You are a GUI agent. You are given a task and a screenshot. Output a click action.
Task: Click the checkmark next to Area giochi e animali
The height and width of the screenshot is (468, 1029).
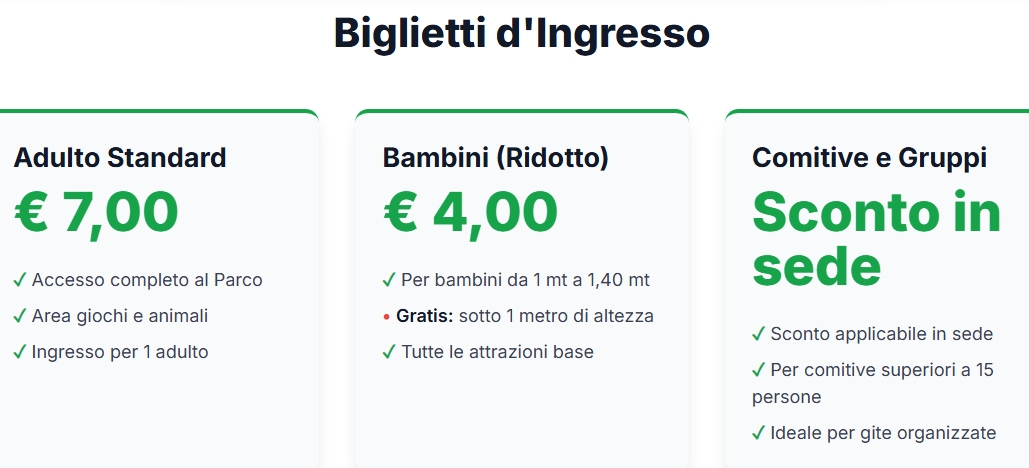[x=20, y=316]
